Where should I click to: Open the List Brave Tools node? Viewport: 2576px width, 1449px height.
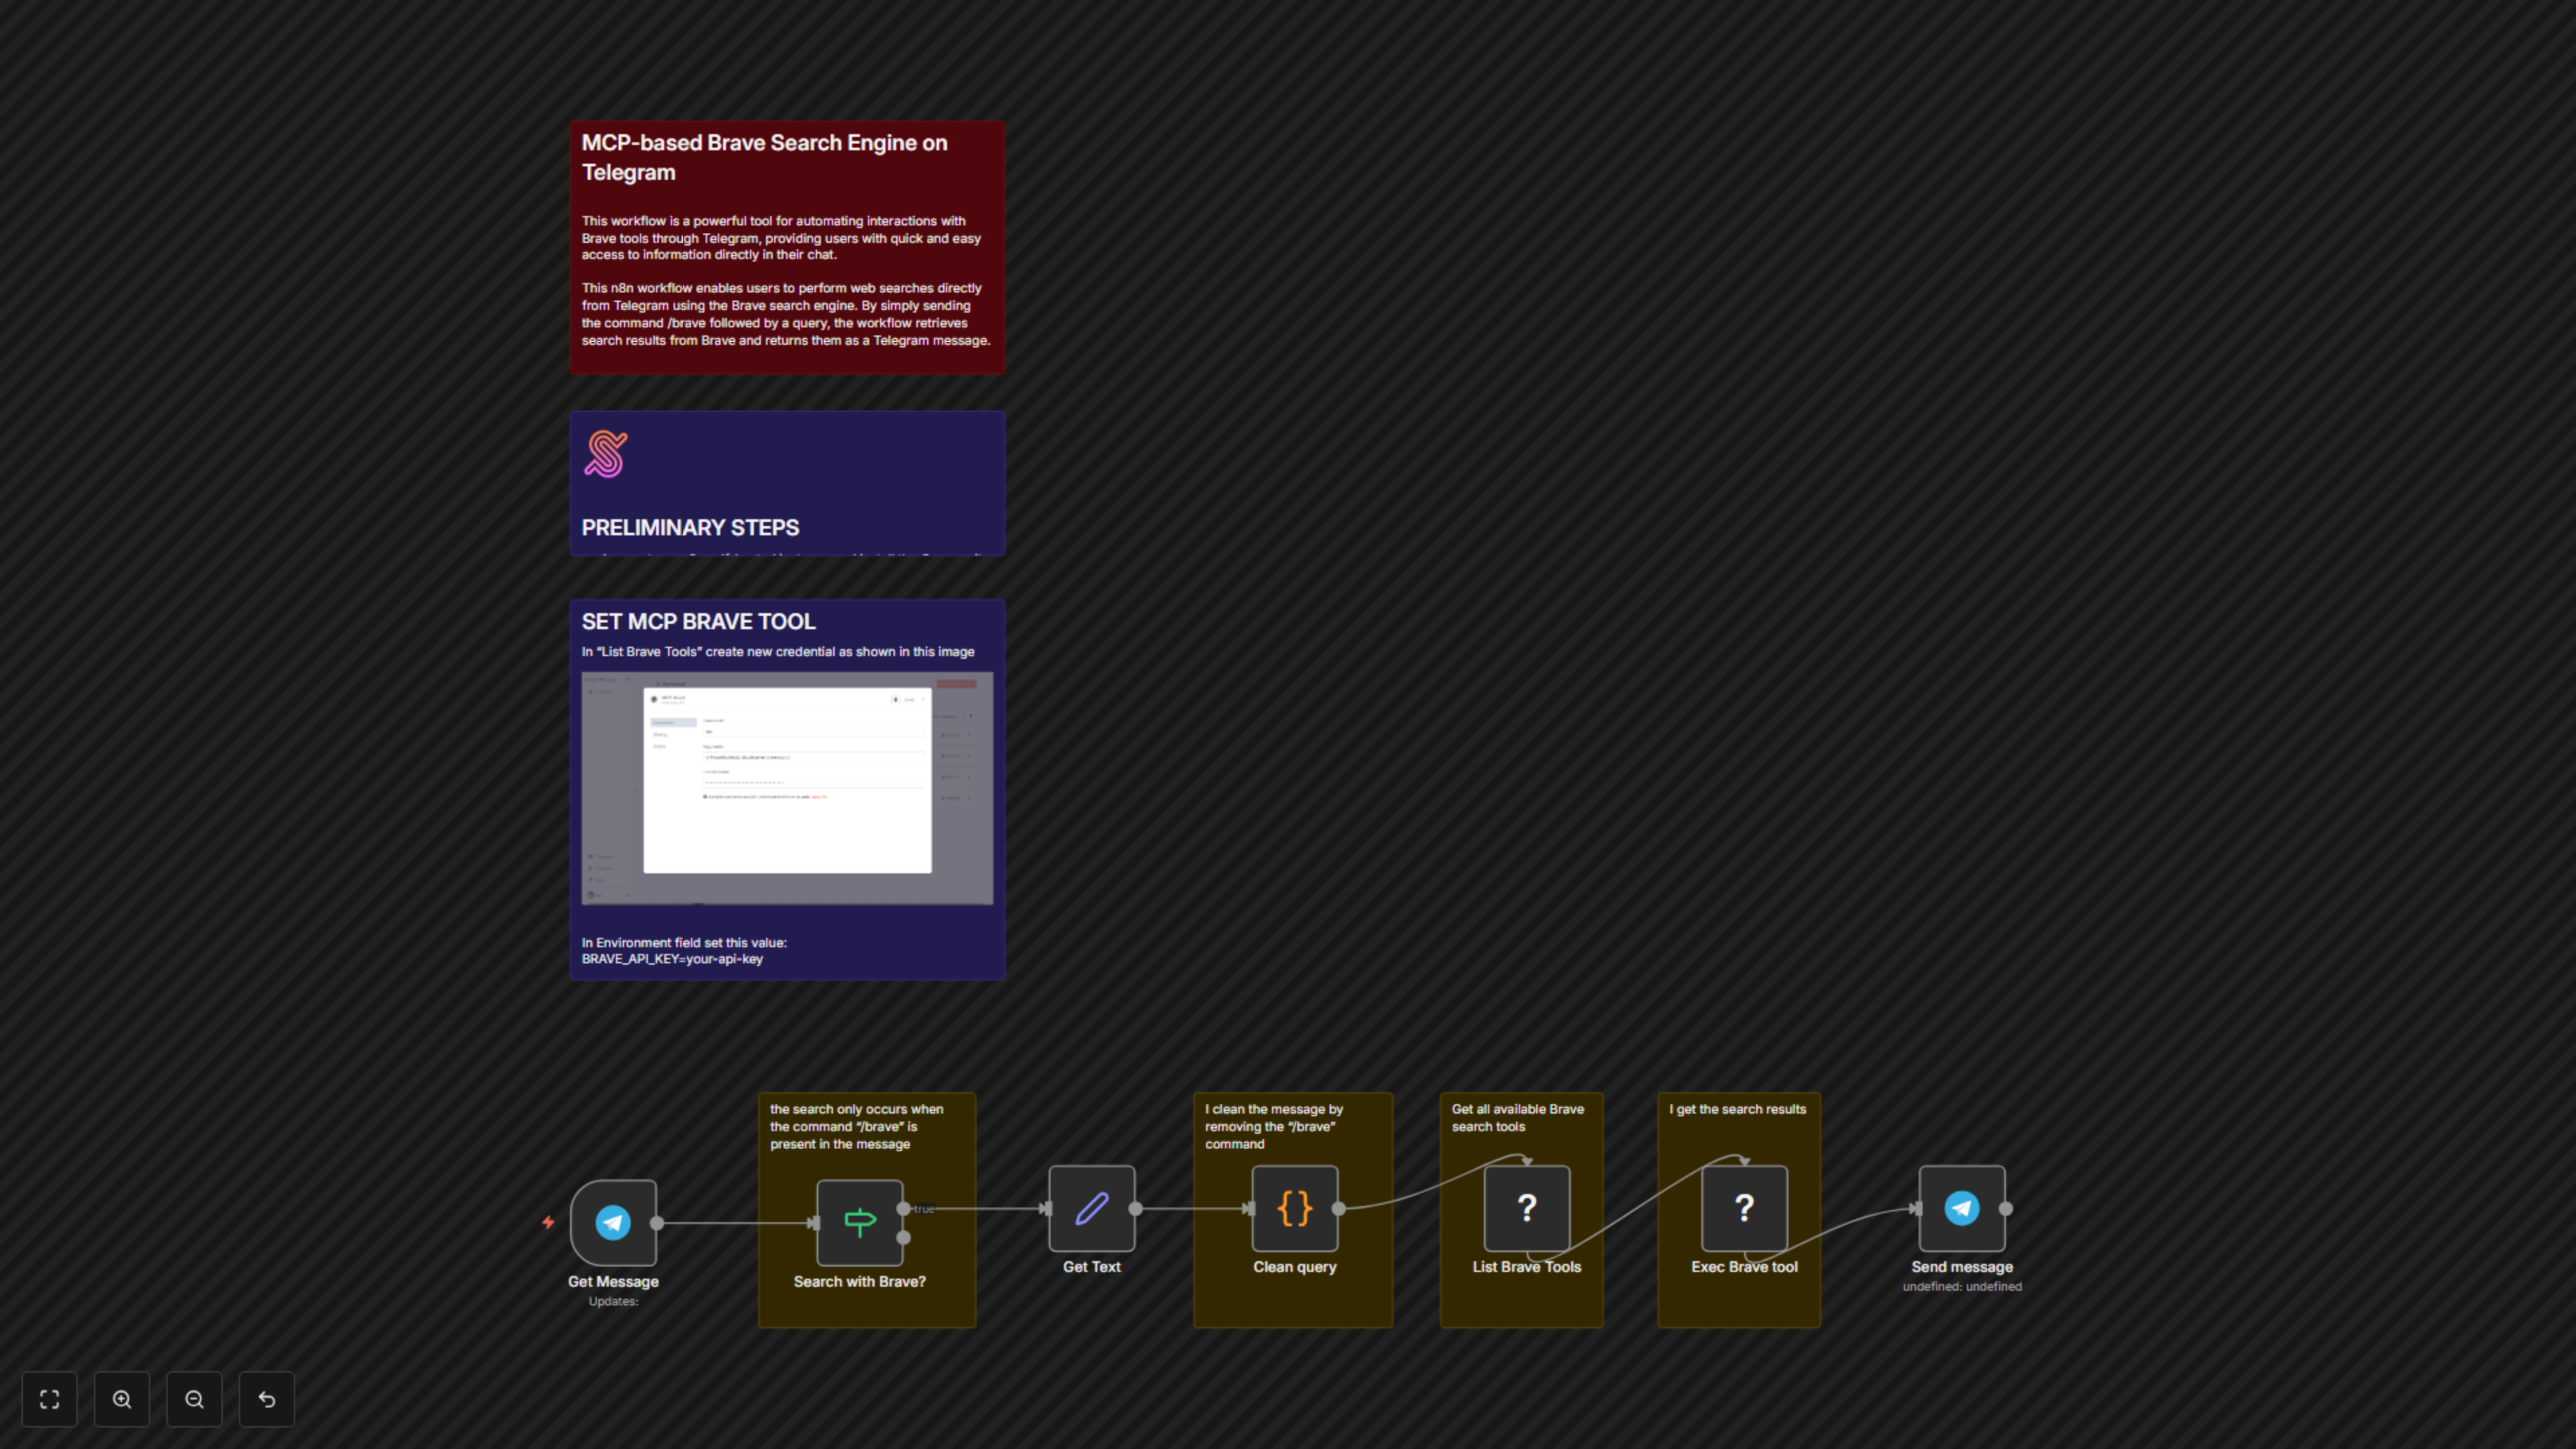pyautogui.click(x=1526, y=1208)
